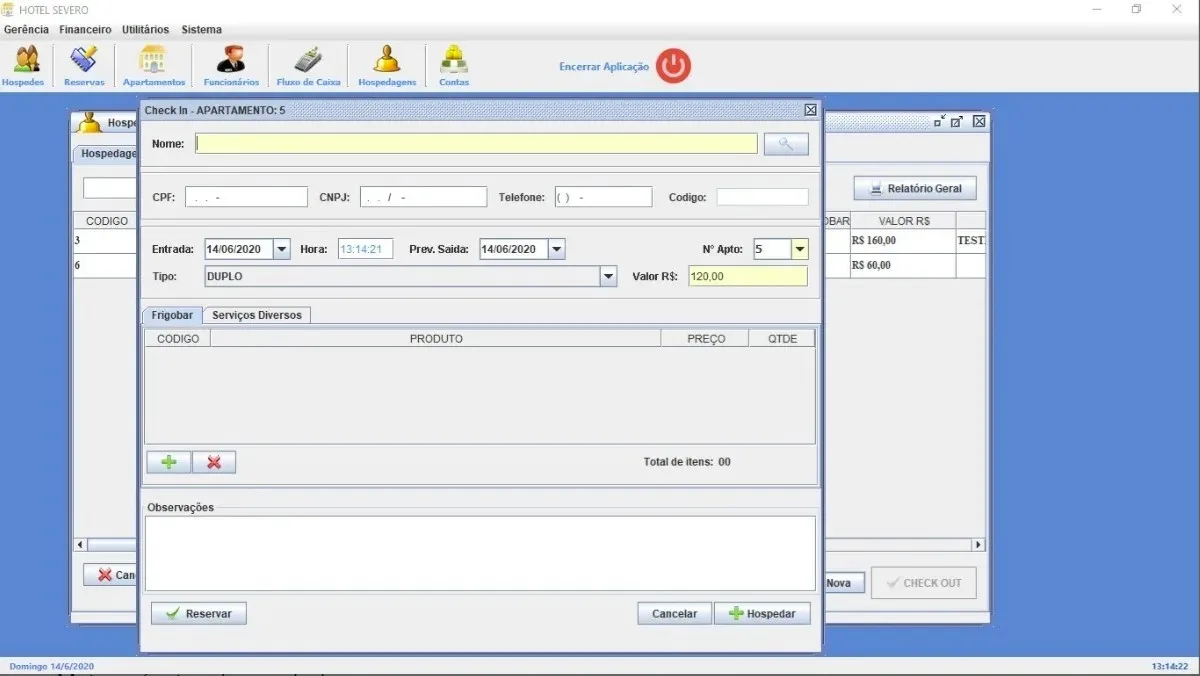This screenshot has width=1200, height=676.
Task: Open the Funcionários toolbar icon
Action: coord(231,66)
